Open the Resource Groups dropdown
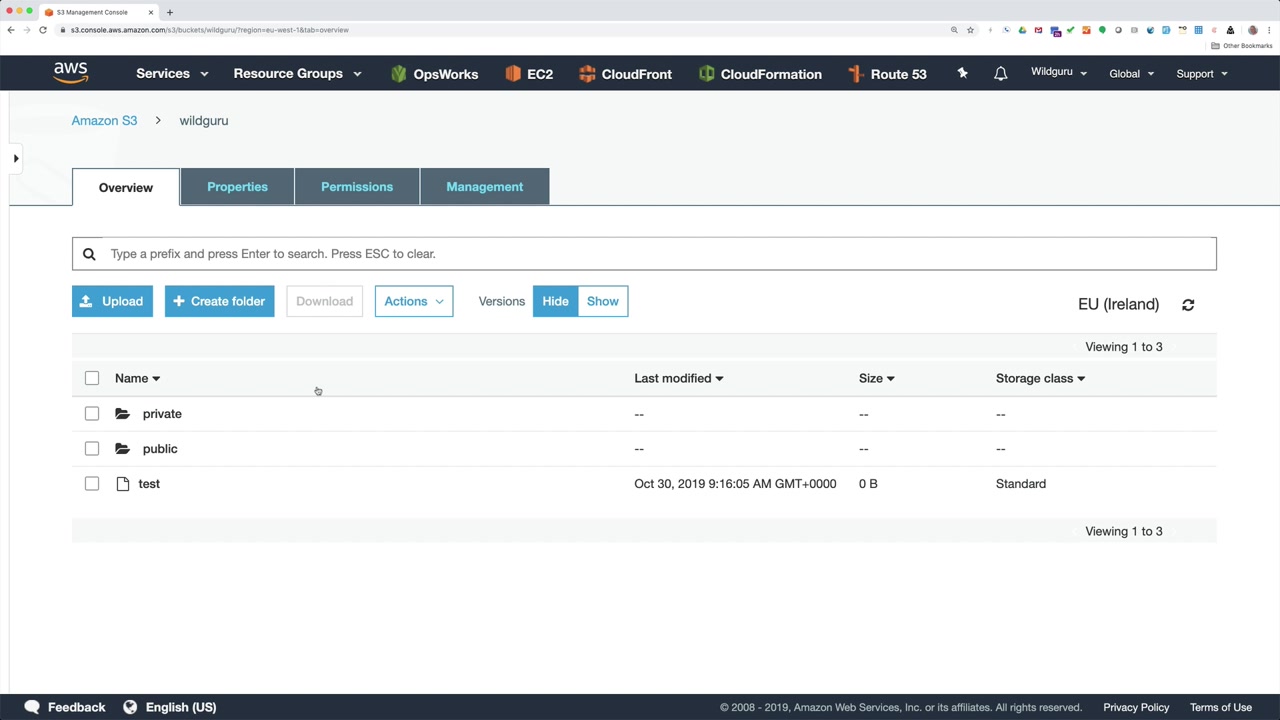 point(297,74)
